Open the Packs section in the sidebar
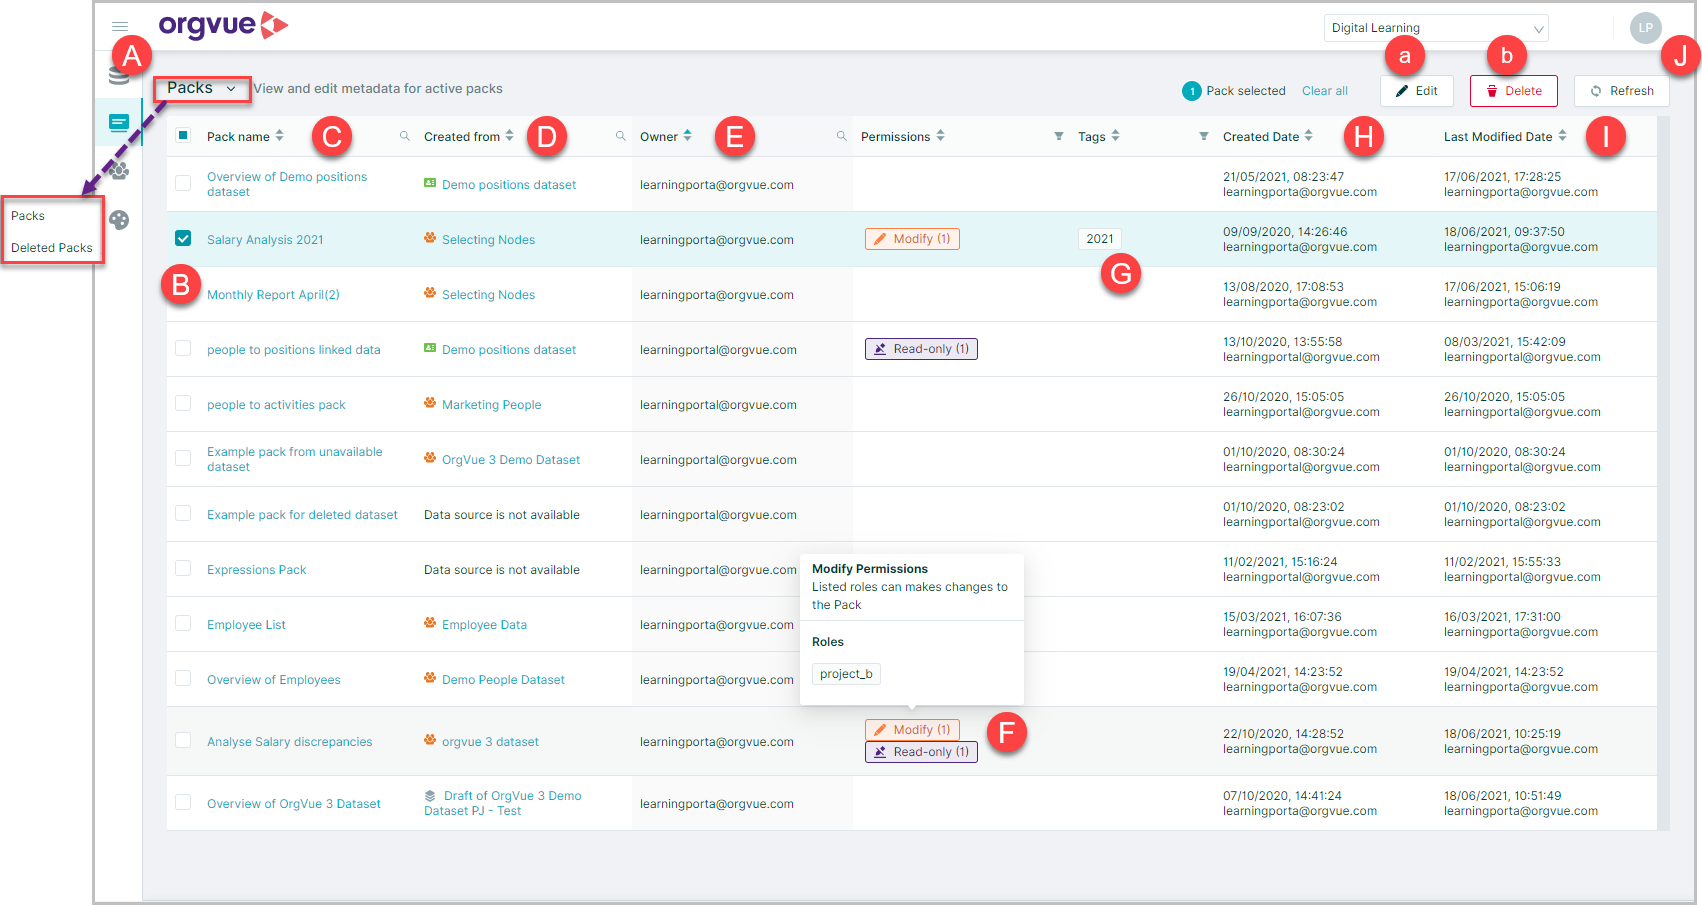Image resolution: width=1702 pixels, height=905 pixels. click(119, 122)
